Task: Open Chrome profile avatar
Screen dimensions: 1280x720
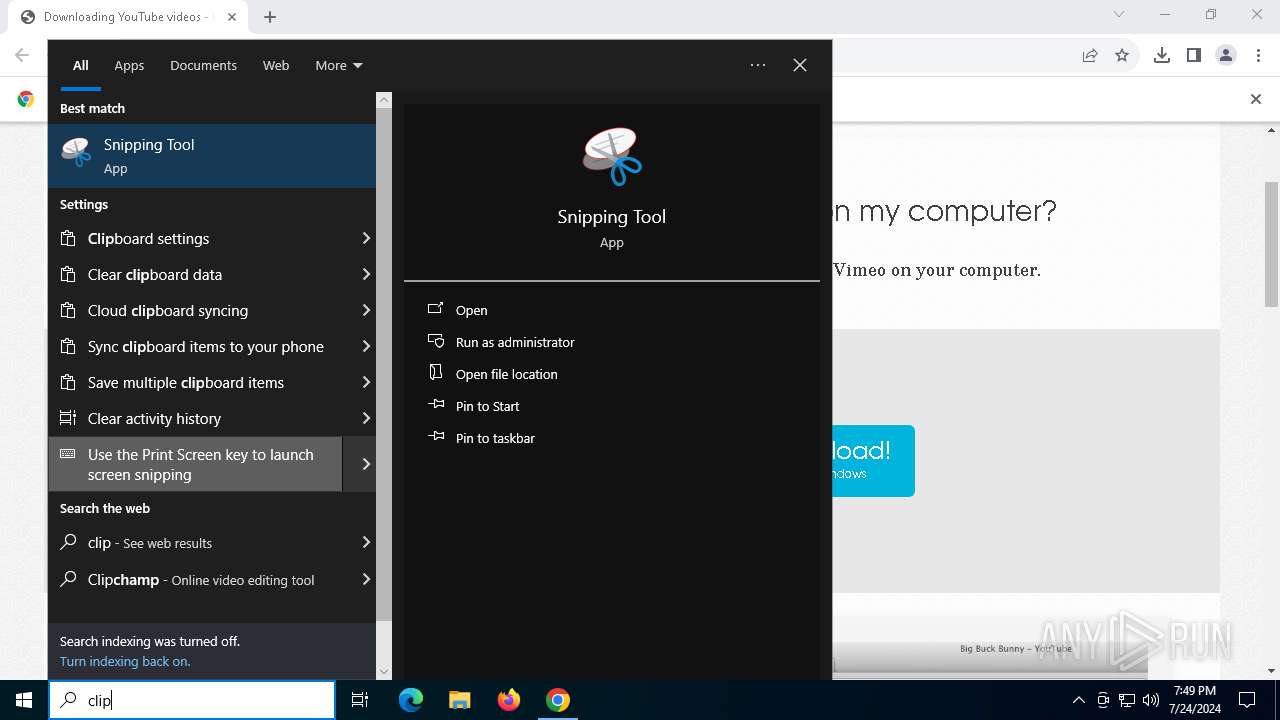Action: [1226, 56]
